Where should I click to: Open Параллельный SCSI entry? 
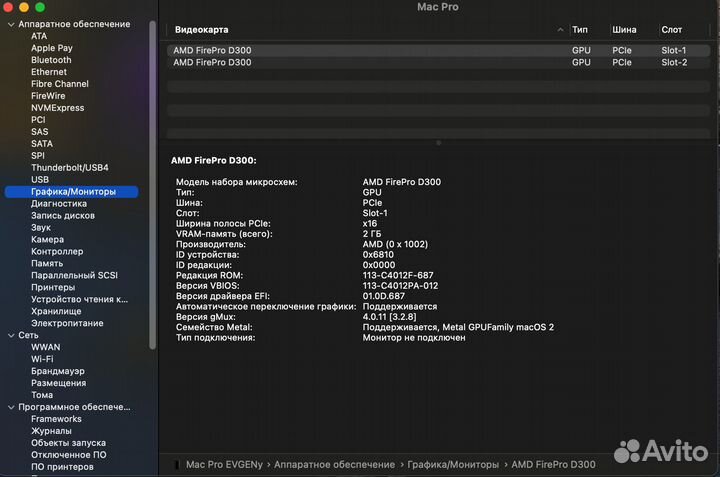pyautogui.click(x=74, y=275)
